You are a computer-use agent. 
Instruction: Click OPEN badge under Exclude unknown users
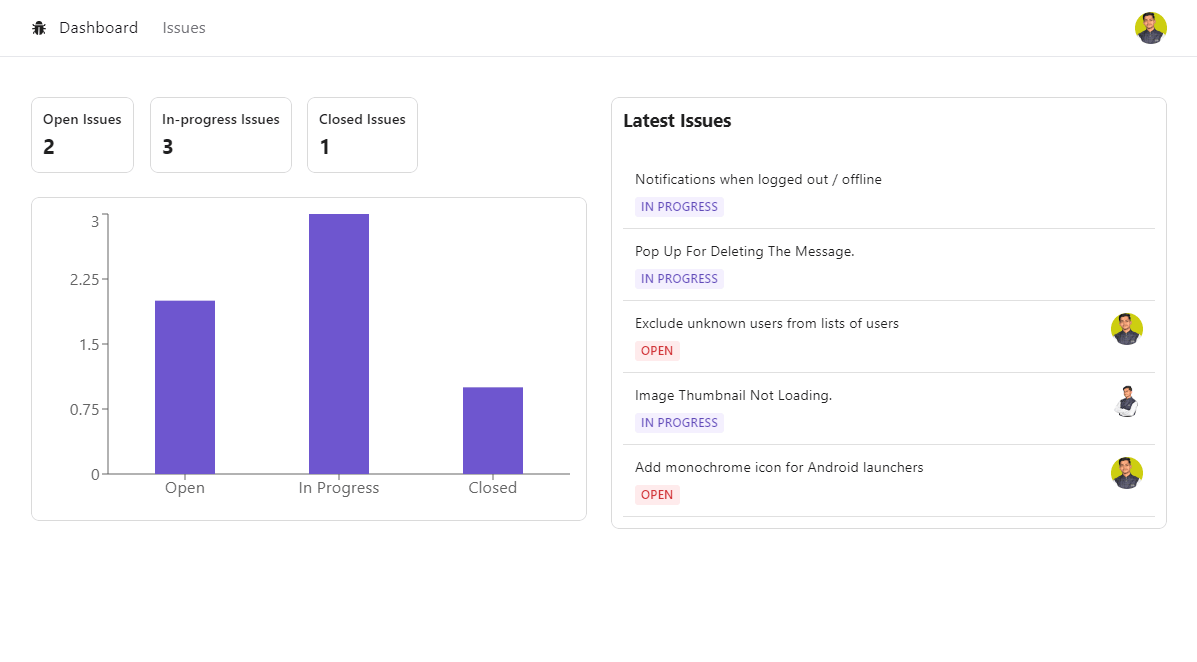pos(657,351)
